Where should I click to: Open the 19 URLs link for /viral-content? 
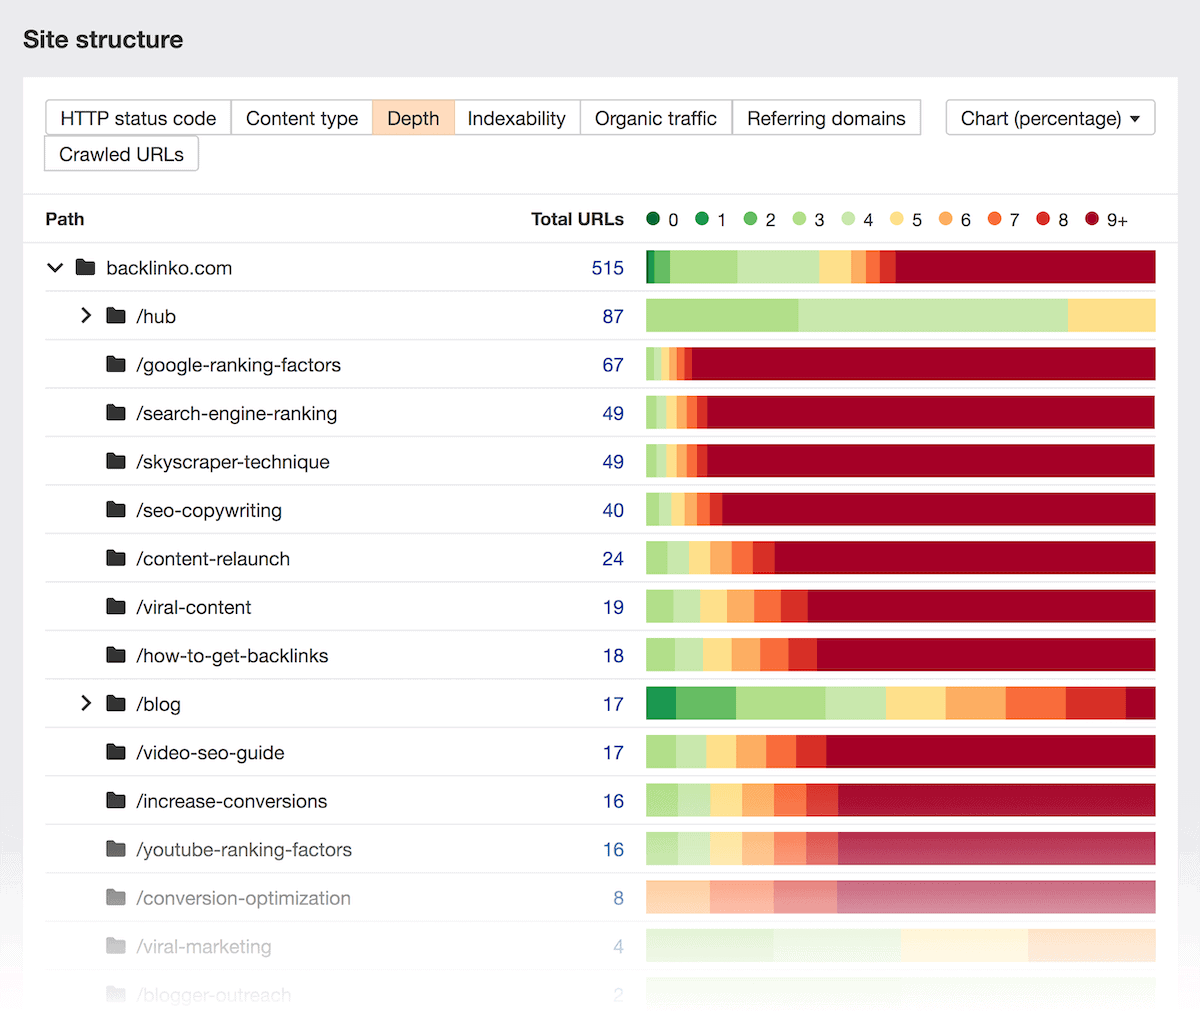[x=613, y=607]
